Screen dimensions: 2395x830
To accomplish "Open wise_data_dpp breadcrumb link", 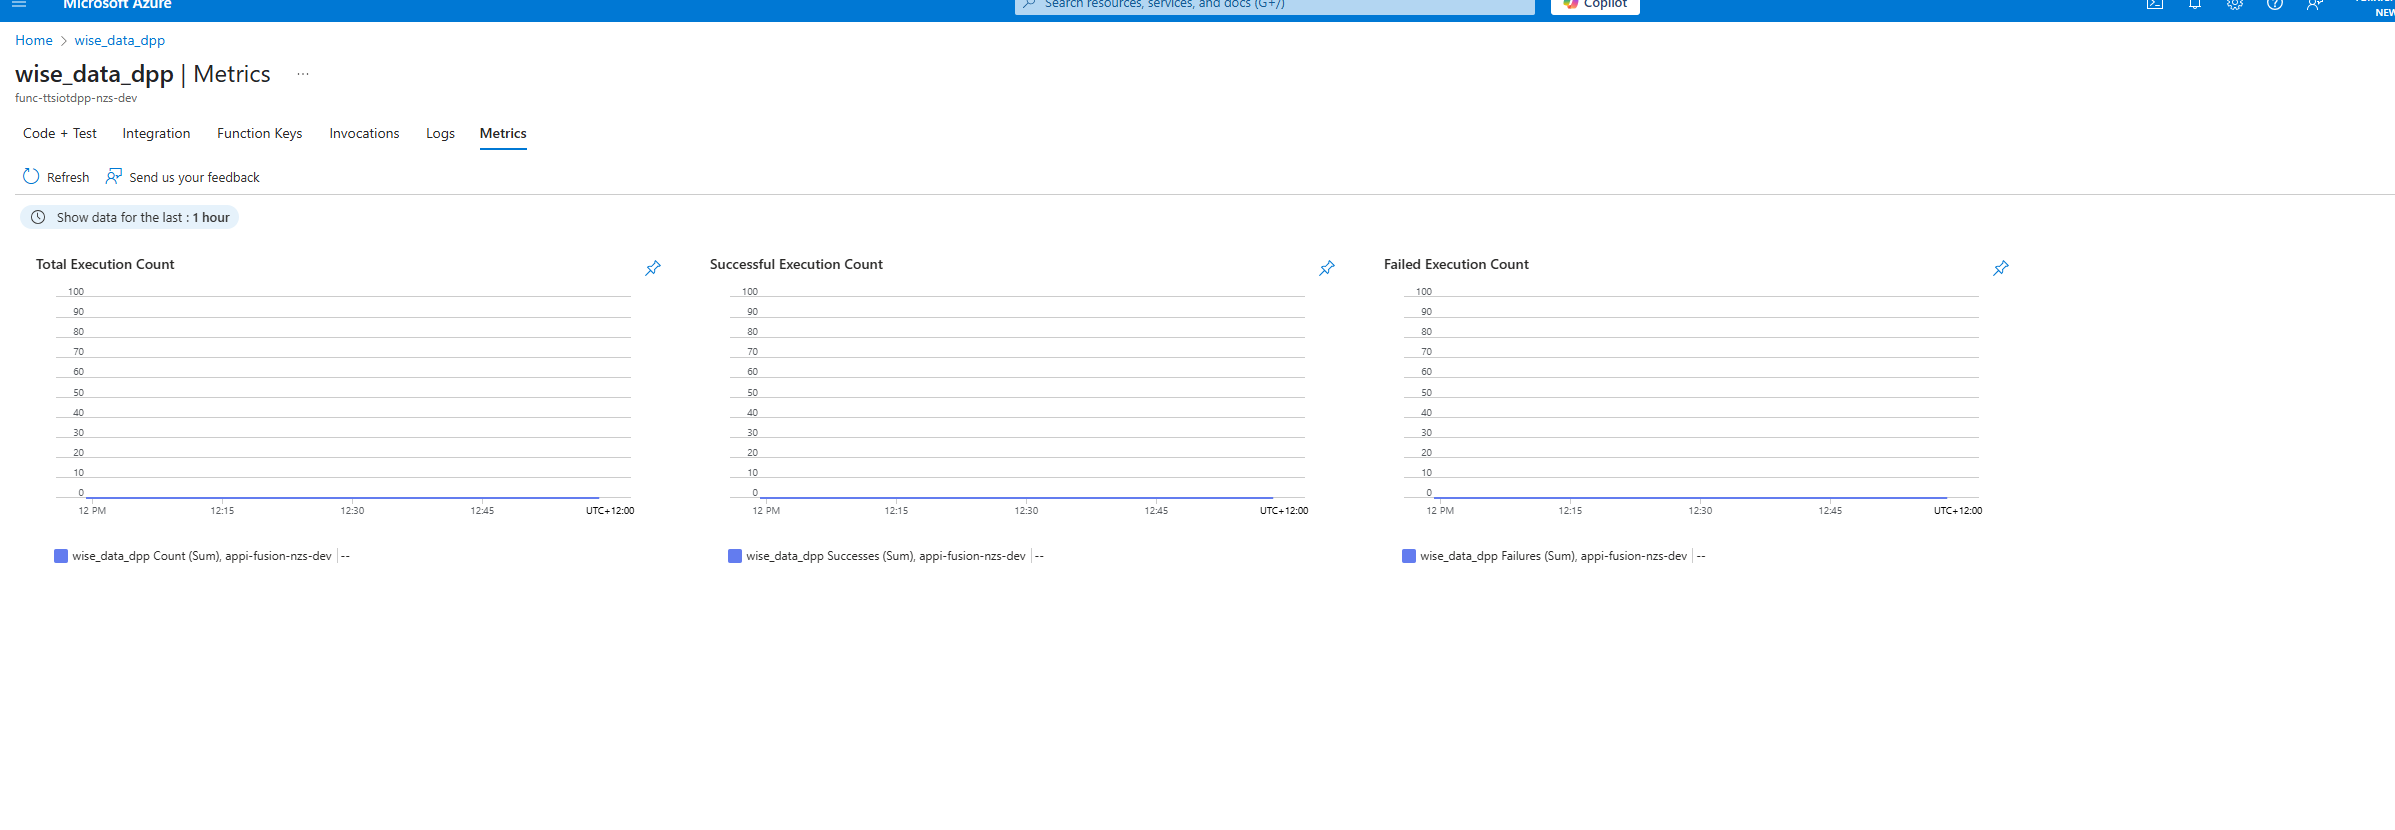I will [119, 40].
